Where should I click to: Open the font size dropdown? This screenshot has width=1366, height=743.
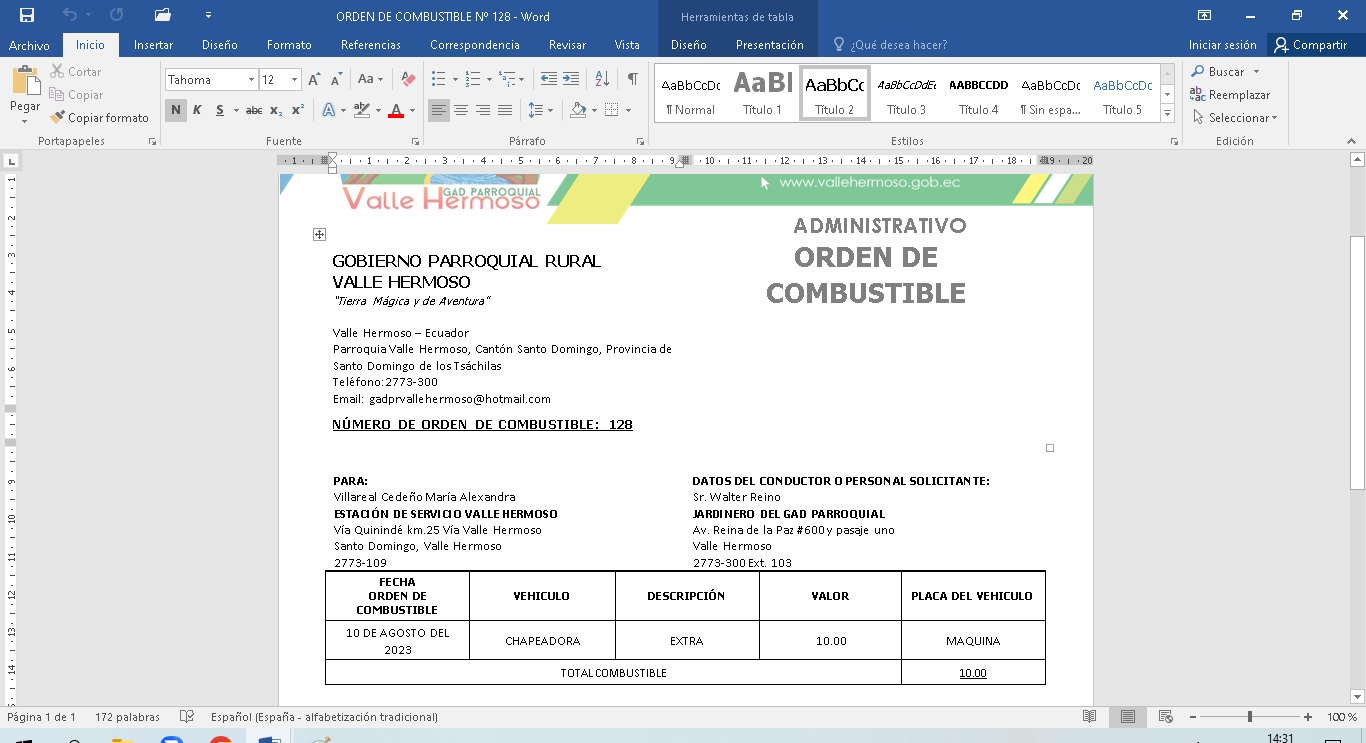(294, 80)
